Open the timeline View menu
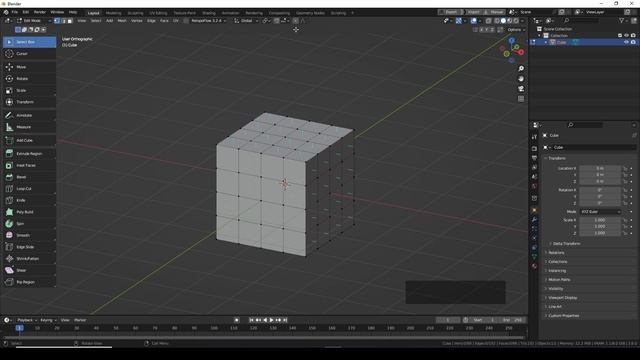This screenshot has height=360, width=640. click(x=65, y=320)
